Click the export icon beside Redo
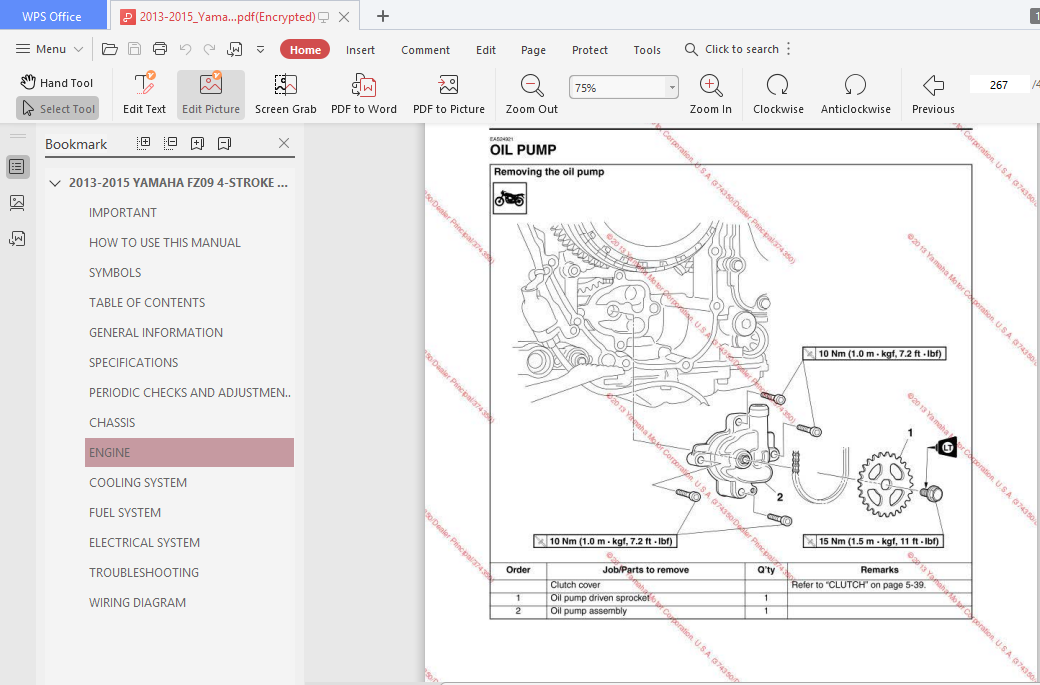This screenshot has width=1040, height=685. pos(234,49)
